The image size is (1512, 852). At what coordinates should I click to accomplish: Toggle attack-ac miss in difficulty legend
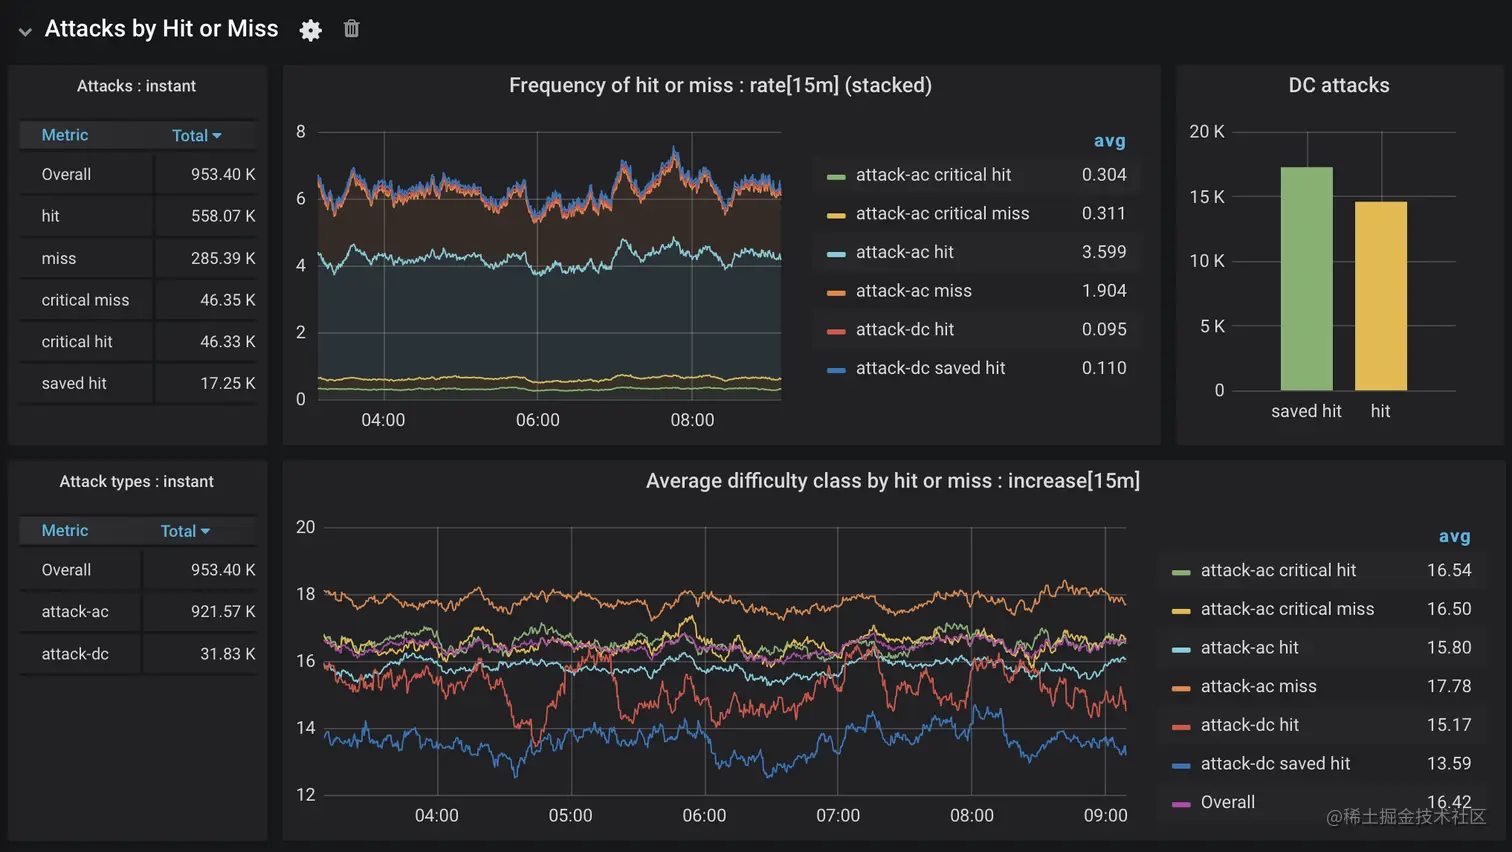[1258, 687]
